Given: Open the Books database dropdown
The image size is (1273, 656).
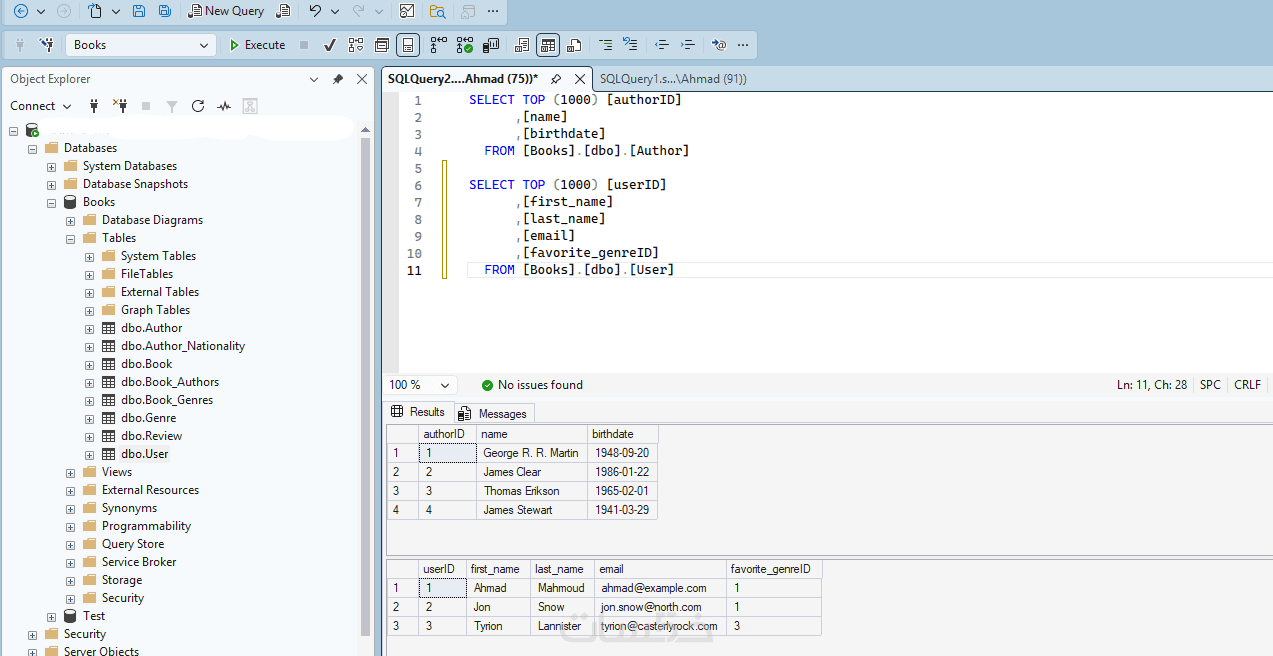Looking at the screenshot, I should pyautogui.click(x=204, y=45).
